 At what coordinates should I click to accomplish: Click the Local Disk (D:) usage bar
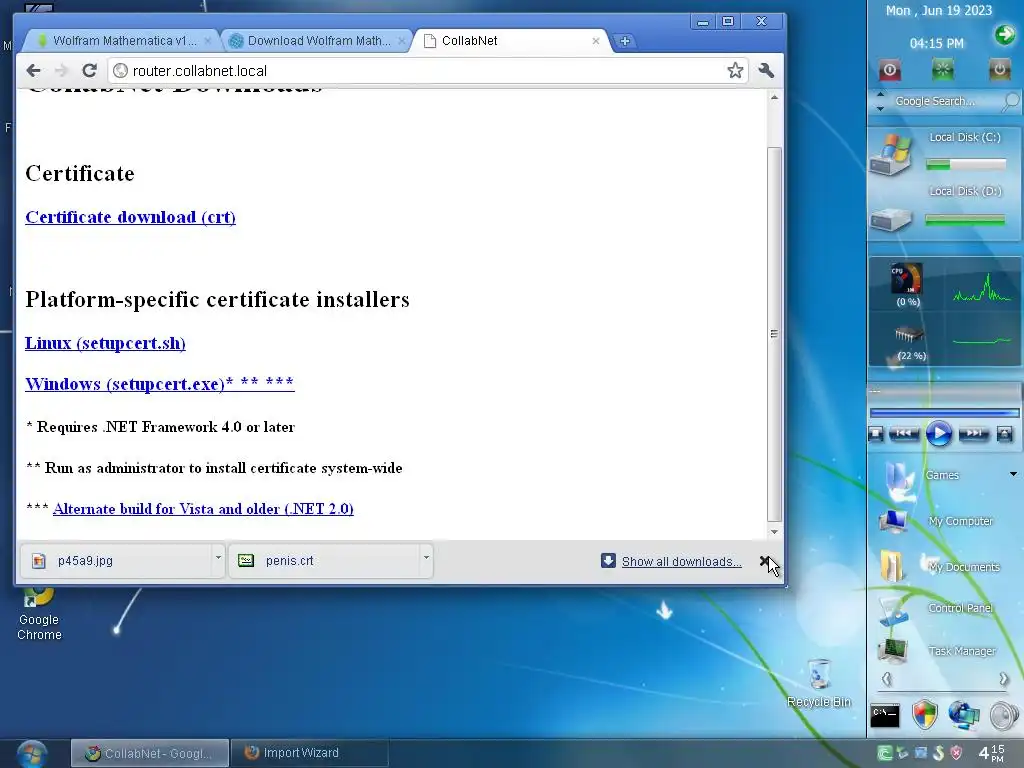coord(965,221)
